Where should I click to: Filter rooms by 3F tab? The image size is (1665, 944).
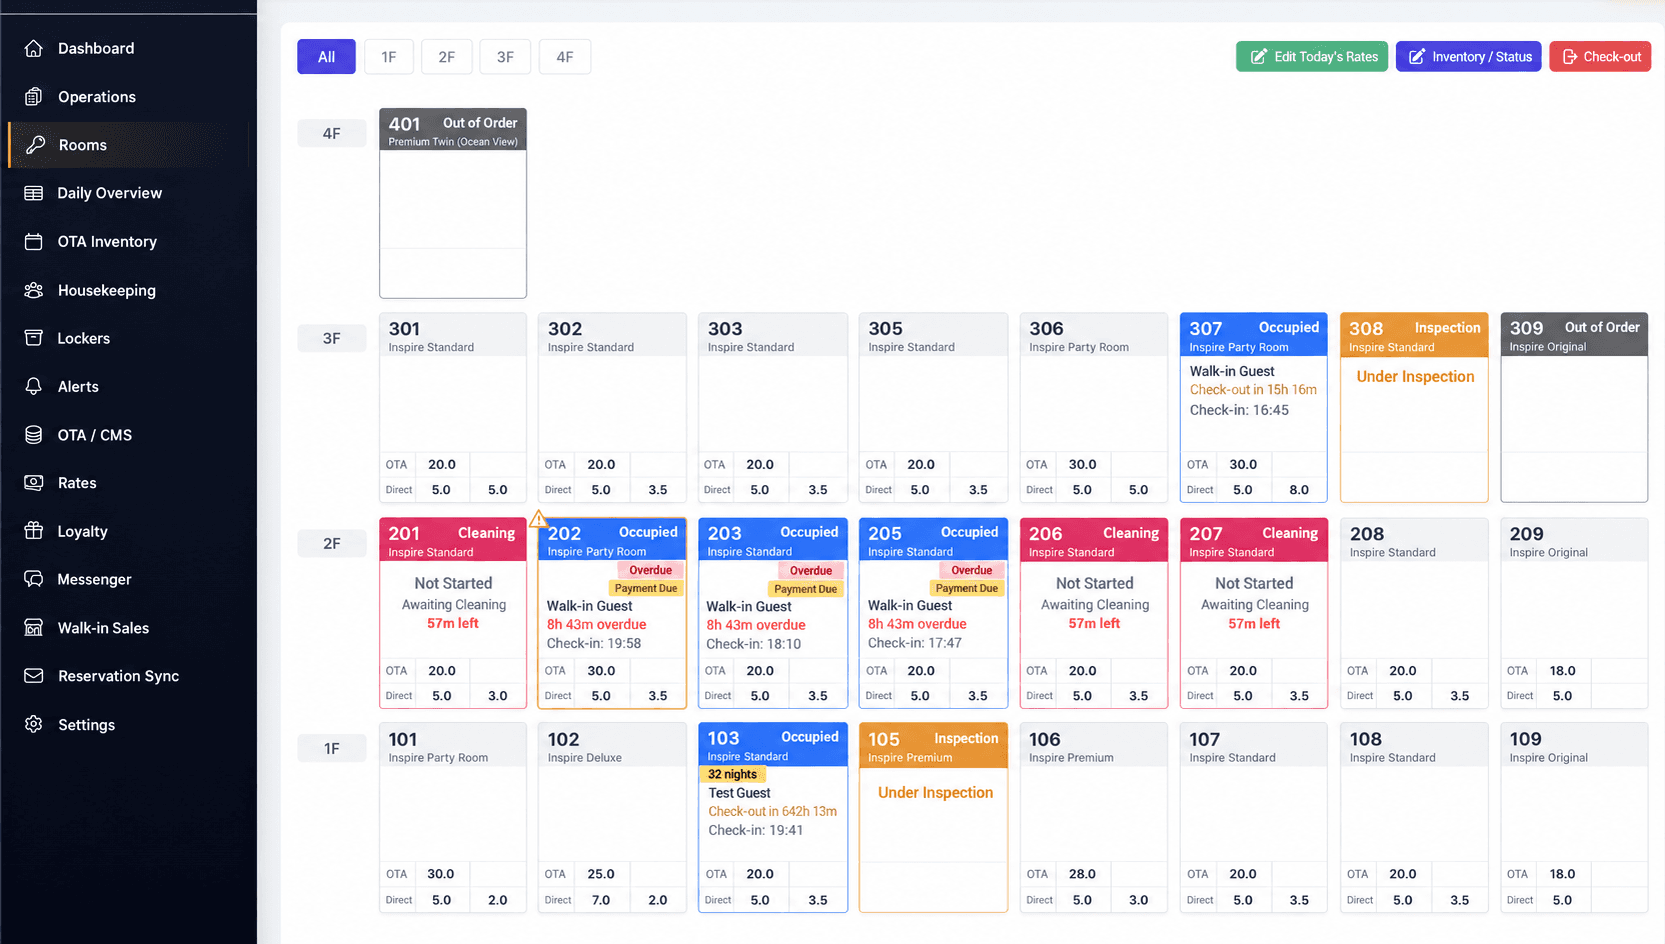point(505,57)
